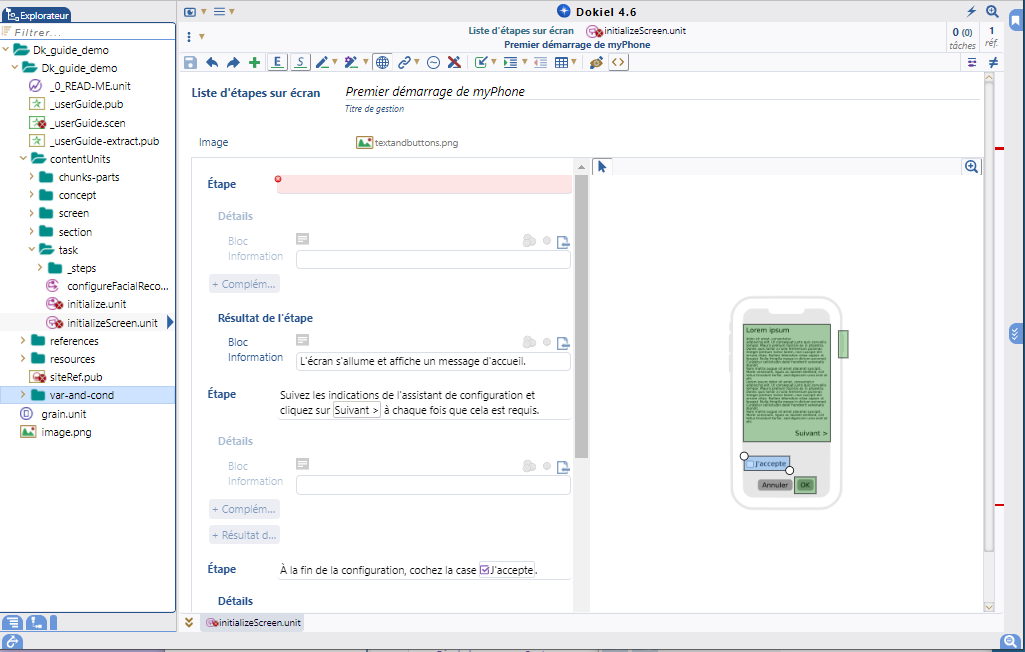Open the dropdown arrow beside the pencil tool
Screen dimensions: 1025x652
335,62
